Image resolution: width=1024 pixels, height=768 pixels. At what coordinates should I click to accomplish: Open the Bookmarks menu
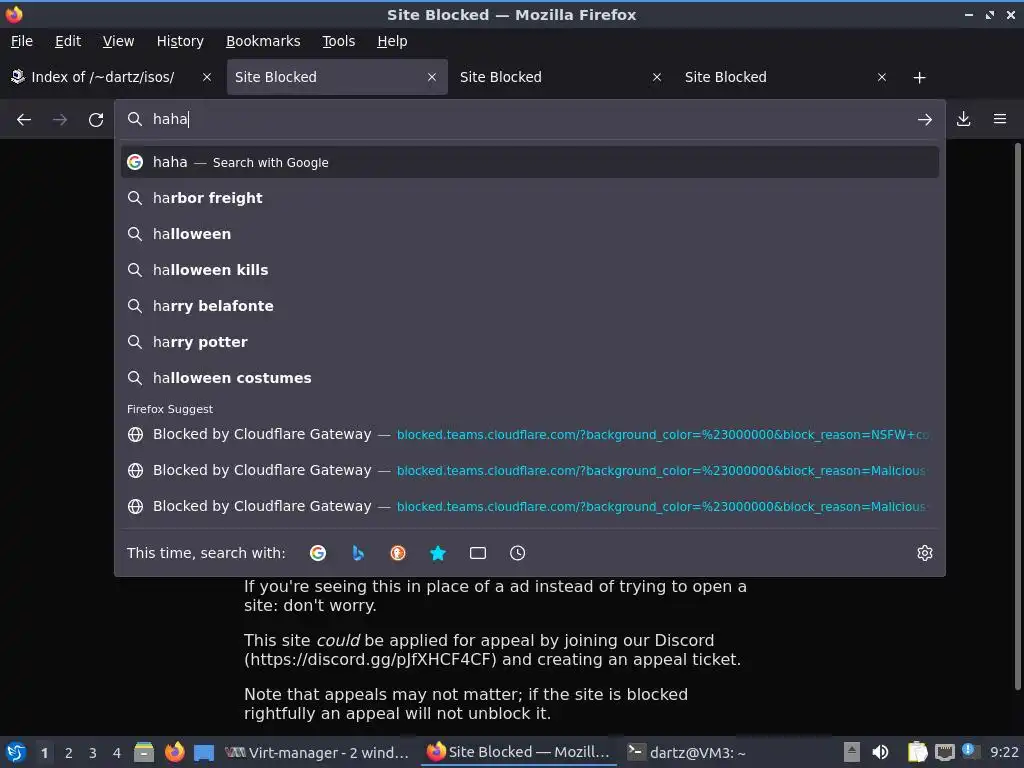tap(263, 41)
